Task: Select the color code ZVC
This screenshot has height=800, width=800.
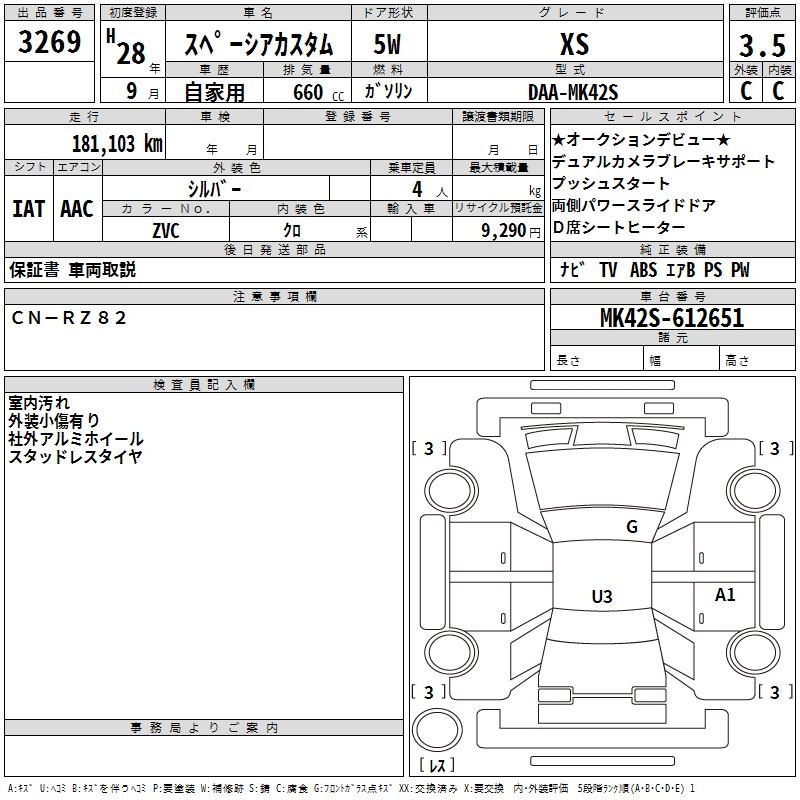Action: pyautogui.click(x=165, y=230)
